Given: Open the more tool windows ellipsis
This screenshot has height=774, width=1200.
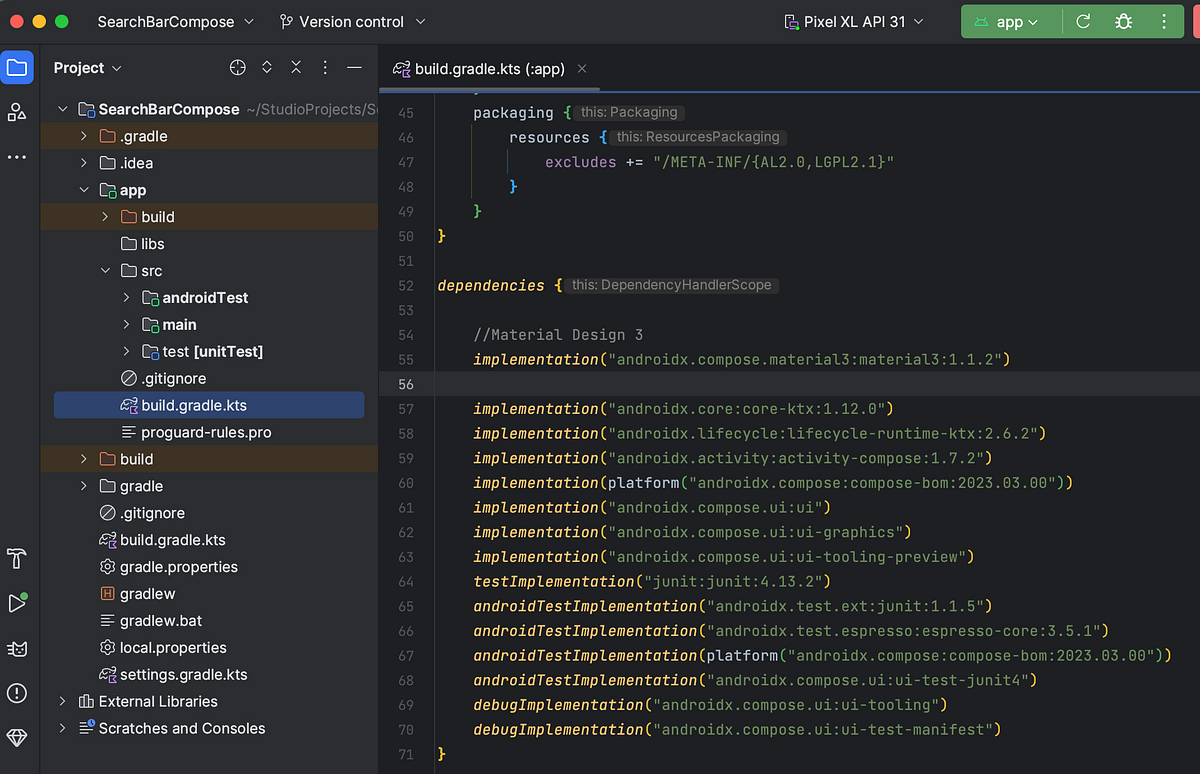Looking at the screenshot, I should (17, 157).
